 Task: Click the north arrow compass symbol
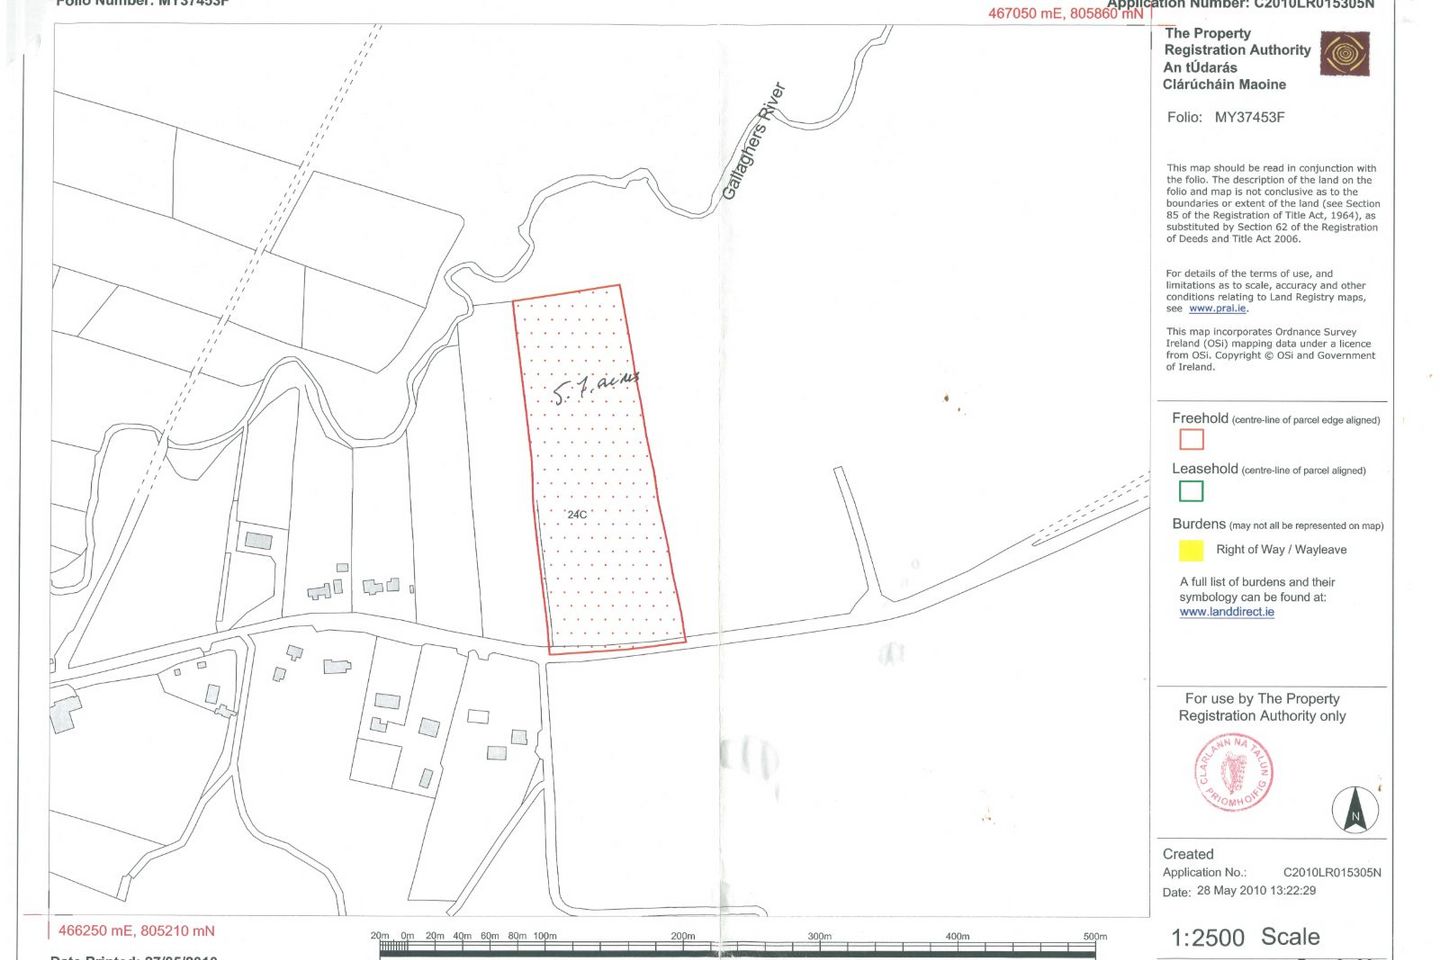pyautogui.click(x=1355, y=809)
